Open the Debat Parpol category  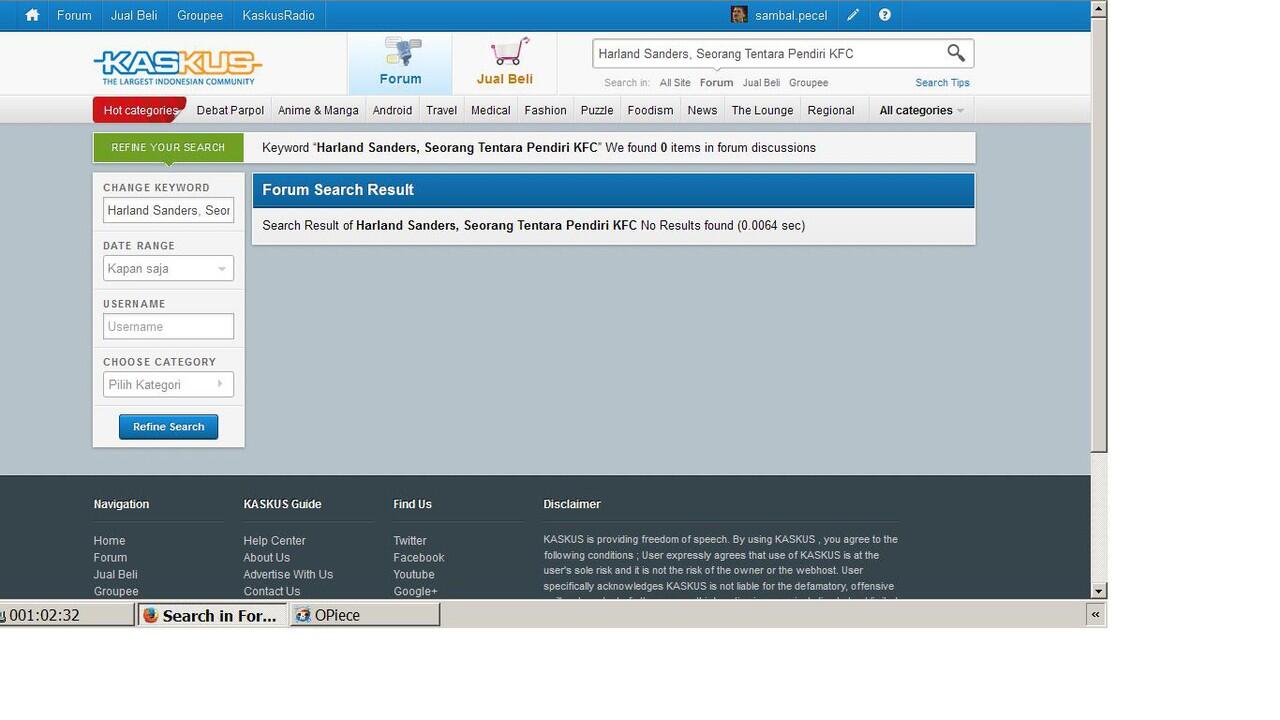tap(230, 110)
